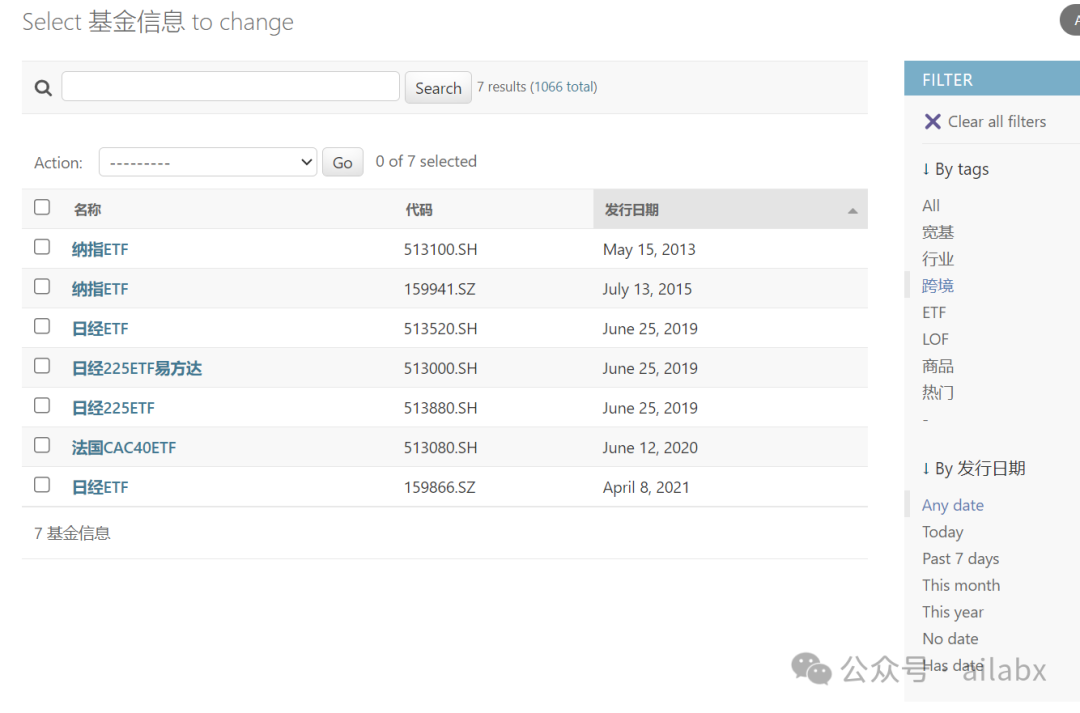Focus the search text input field

(230, 87)
